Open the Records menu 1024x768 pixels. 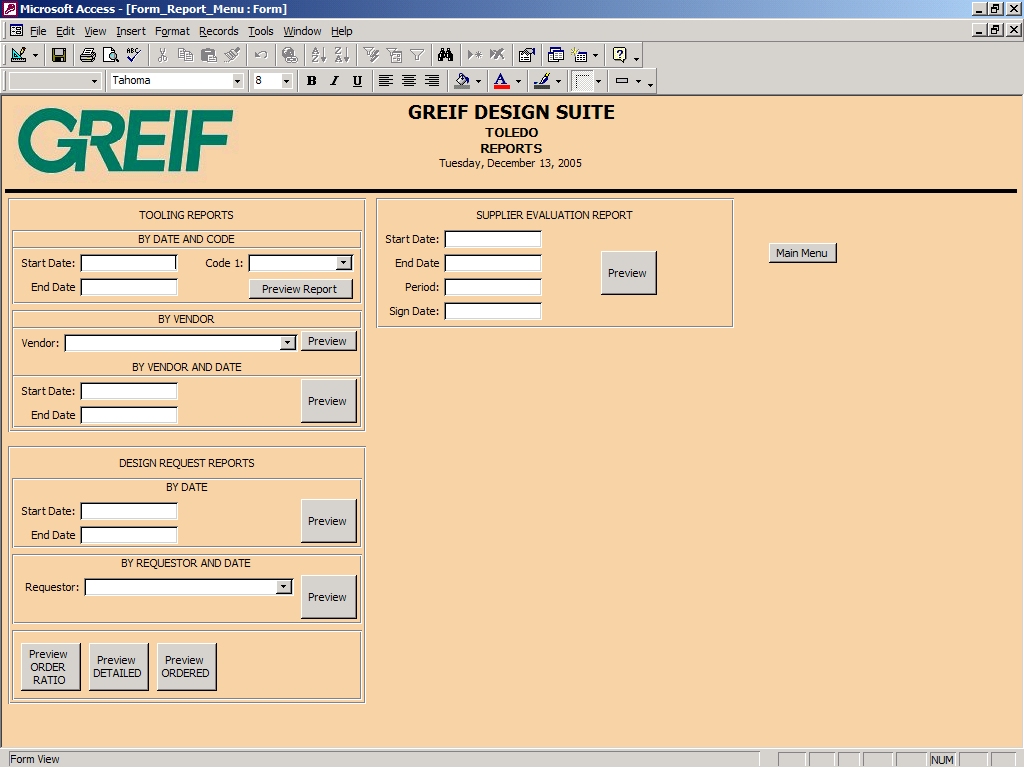tap(219, 31)
